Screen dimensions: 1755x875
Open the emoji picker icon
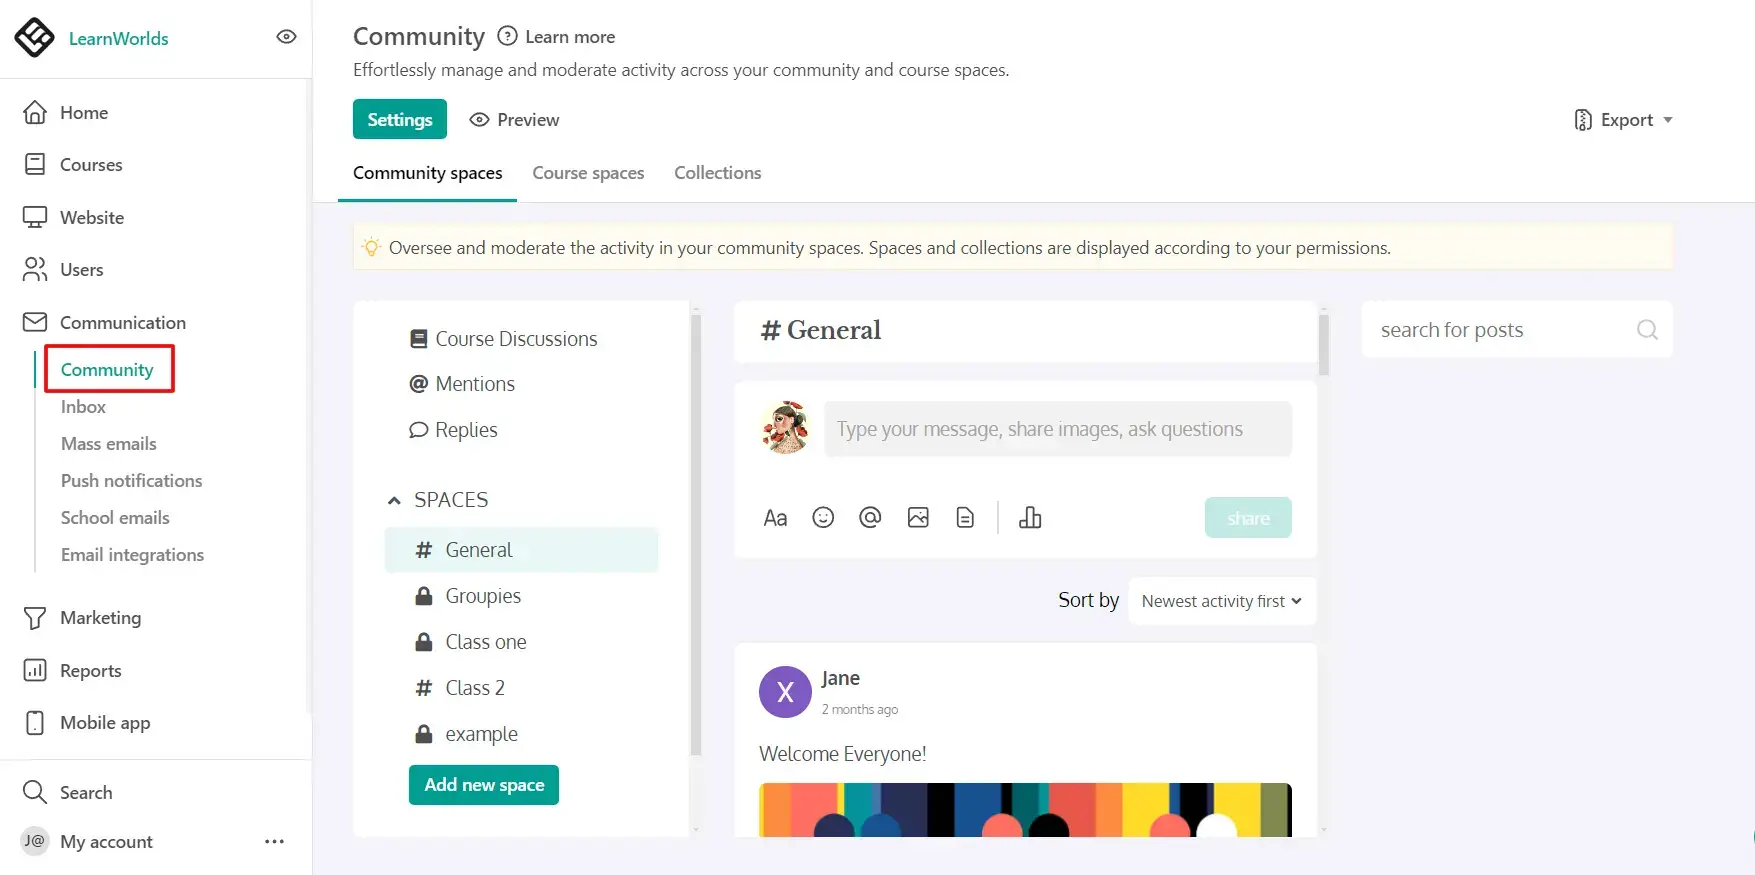pos(823,517)
